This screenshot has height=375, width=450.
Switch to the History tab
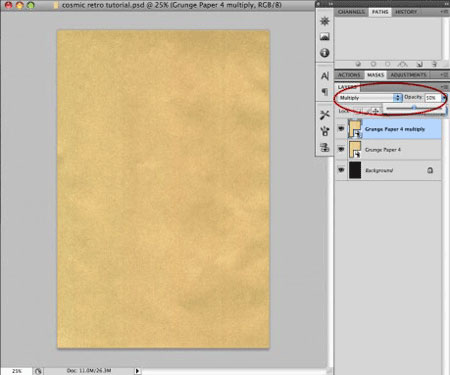pos(406,12)
